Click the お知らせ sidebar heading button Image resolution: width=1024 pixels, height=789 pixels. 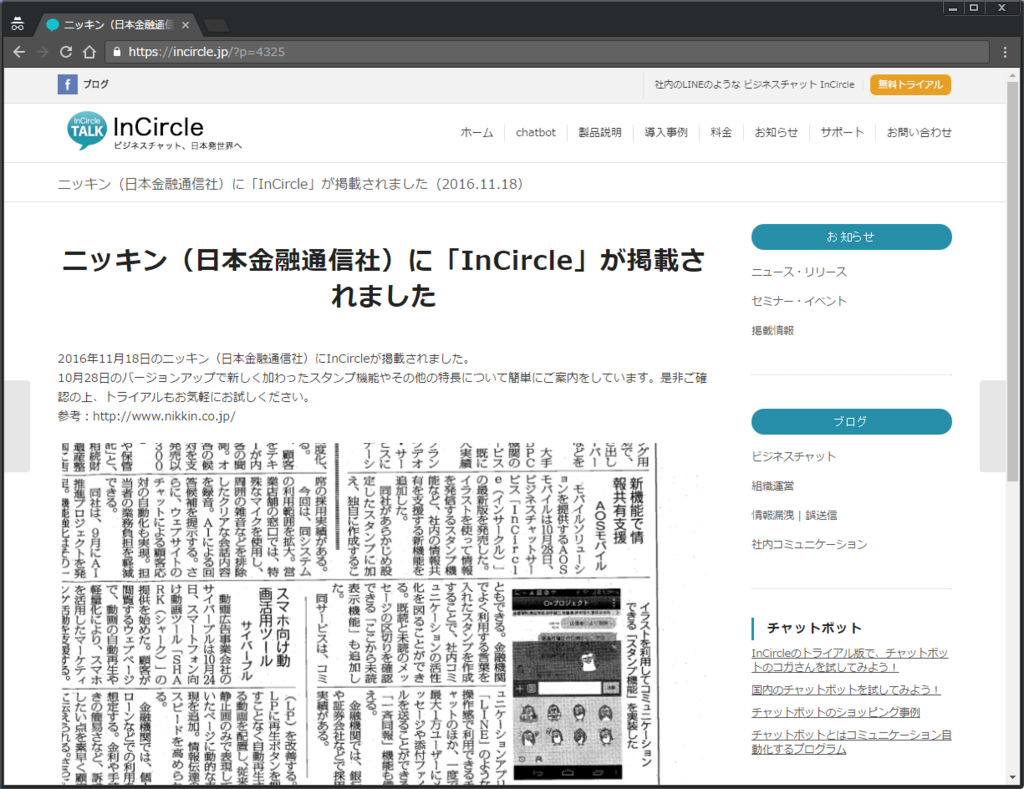852,237
